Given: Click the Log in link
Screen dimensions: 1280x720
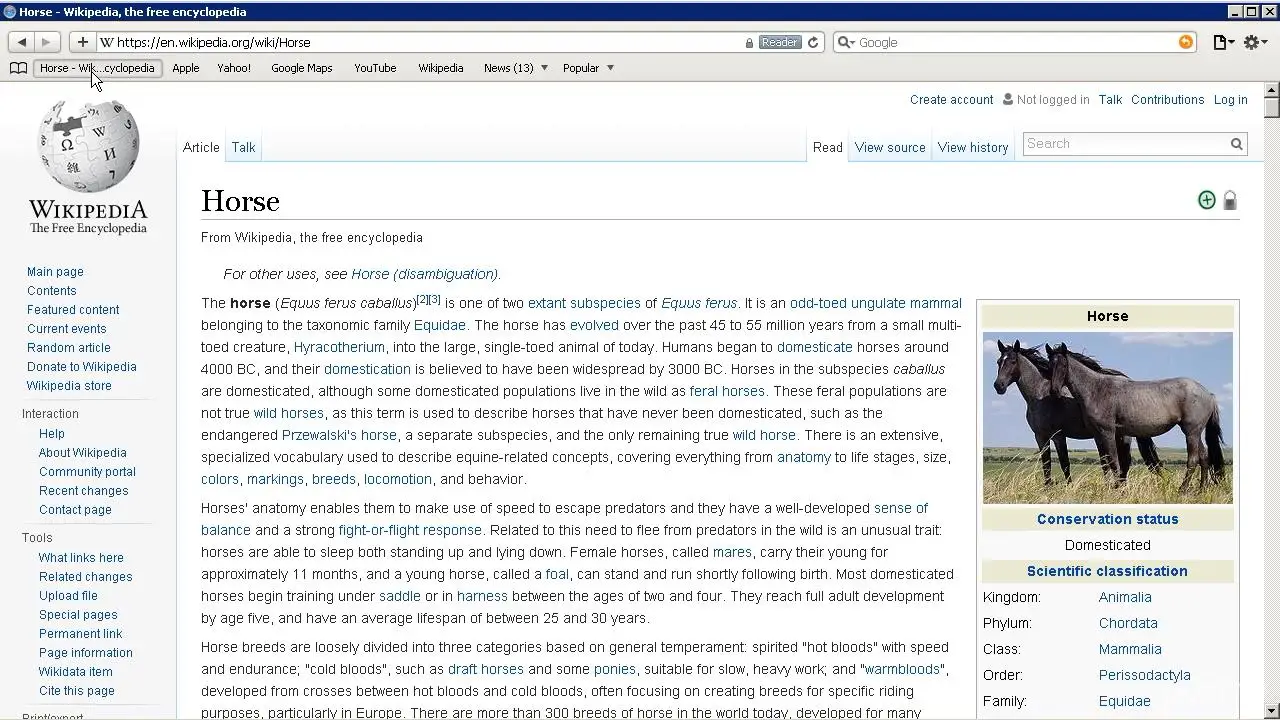Looking at the screenshot, I should [1230, 99].
